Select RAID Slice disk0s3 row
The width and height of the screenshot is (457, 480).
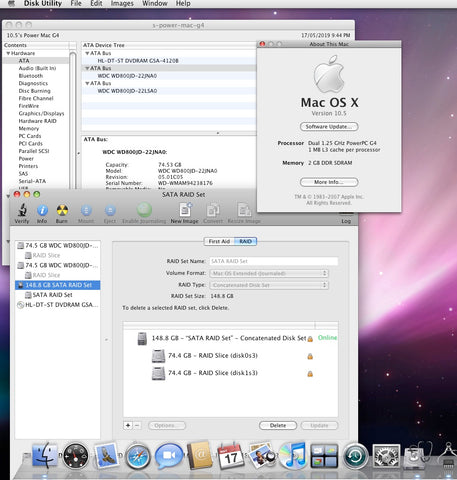point(230,356)
